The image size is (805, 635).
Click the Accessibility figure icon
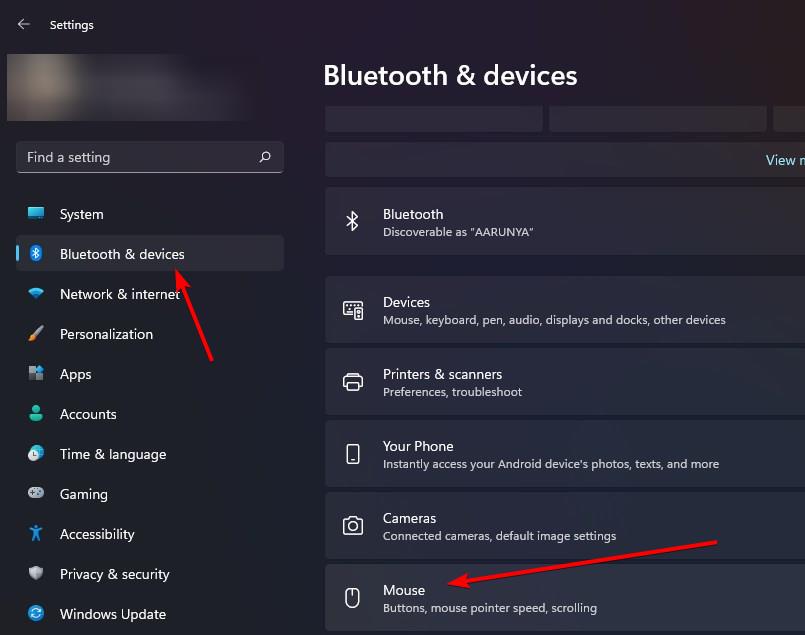tap(36, 534)
